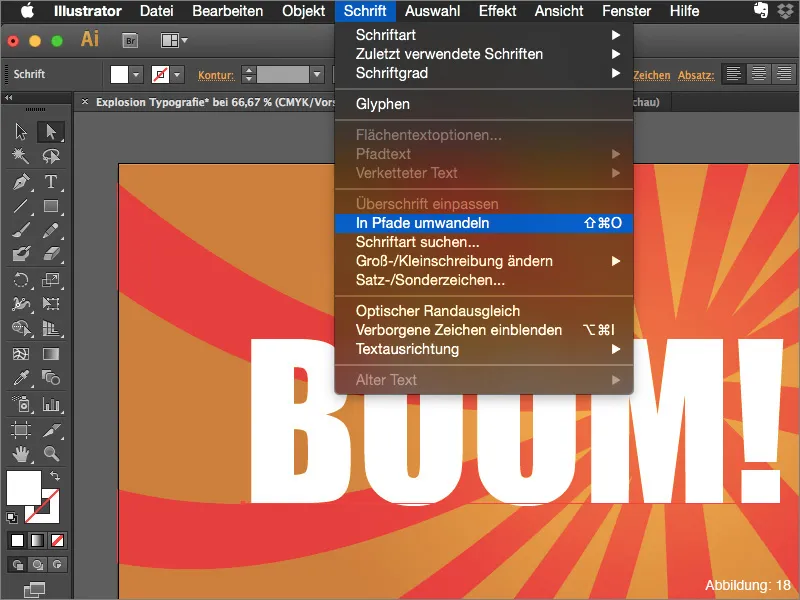
Task: Select the Magic Wand tool
Action: [21, 156]
